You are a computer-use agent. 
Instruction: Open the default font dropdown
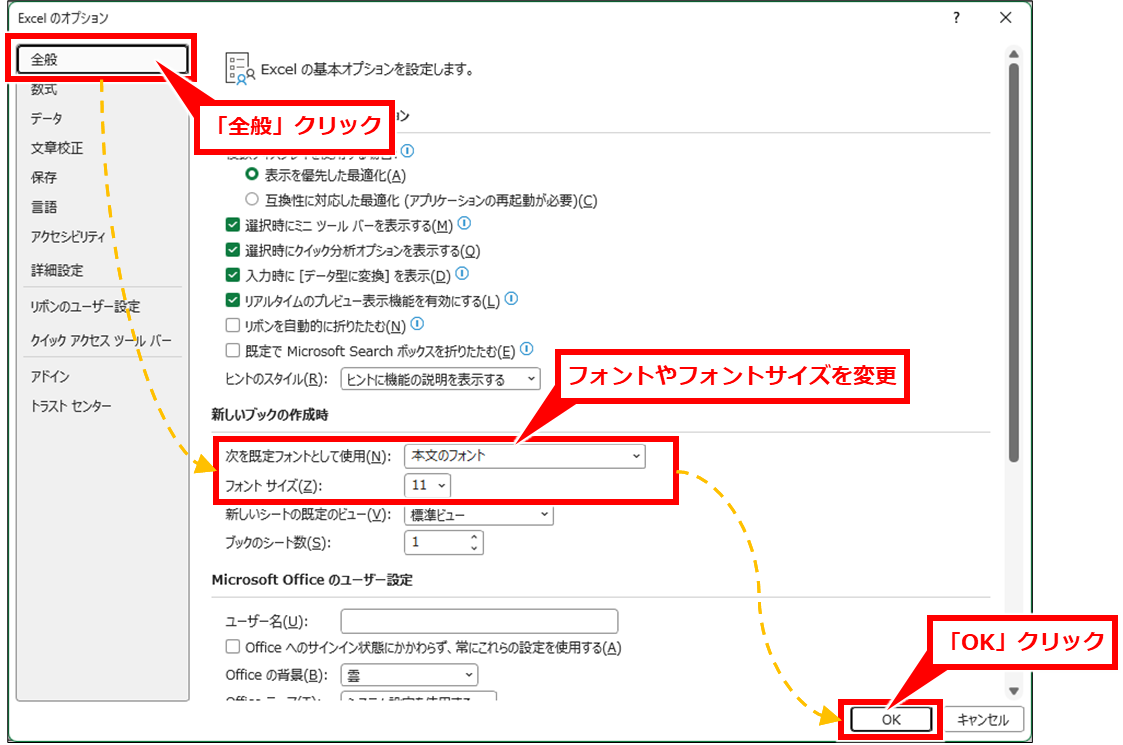525,456
